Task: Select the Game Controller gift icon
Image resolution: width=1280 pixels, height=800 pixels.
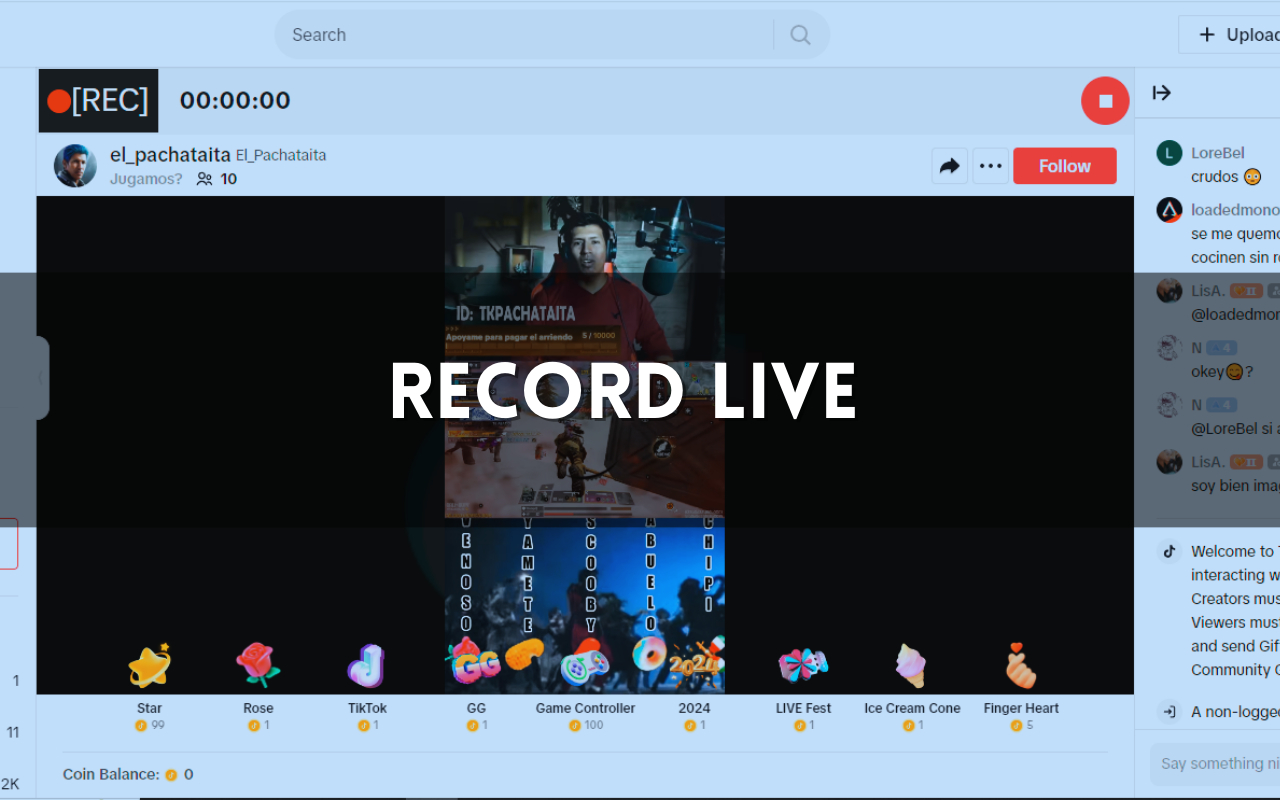Action: (x=585, y=665)
